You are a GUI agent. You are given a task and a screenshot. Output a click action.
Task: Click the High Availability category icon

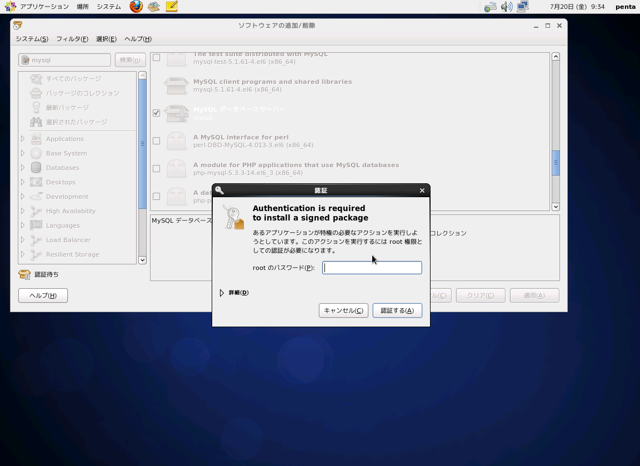click(x=36, y=211)
